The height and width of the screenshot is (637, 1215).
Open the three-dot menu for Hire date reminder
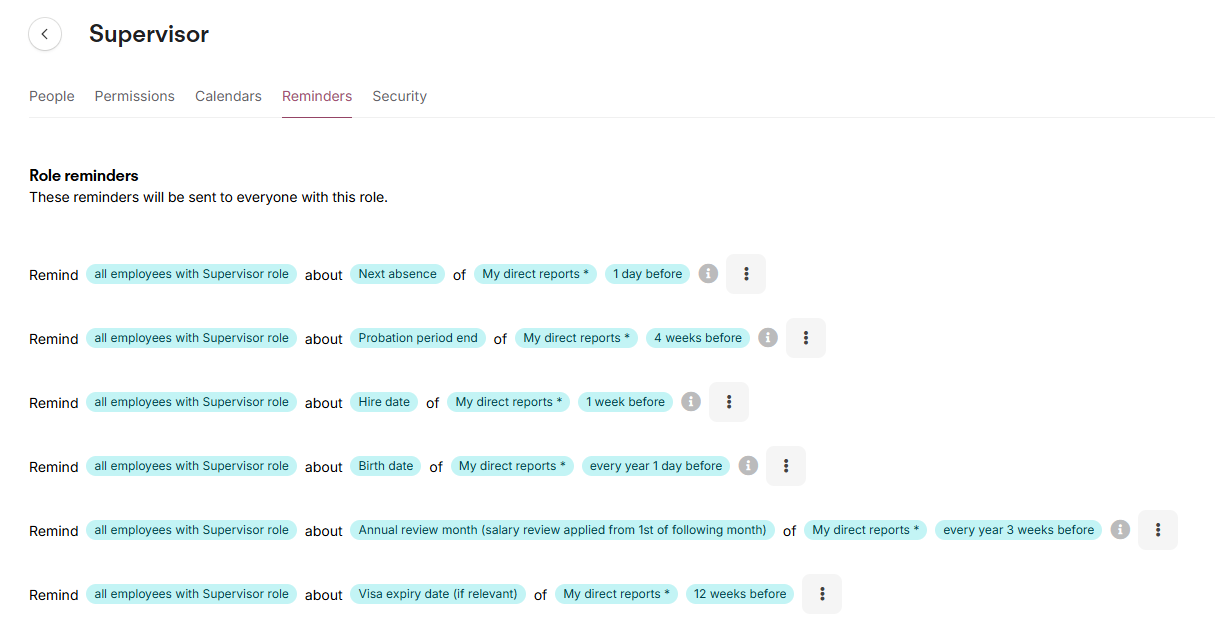(x=729, y=402)
